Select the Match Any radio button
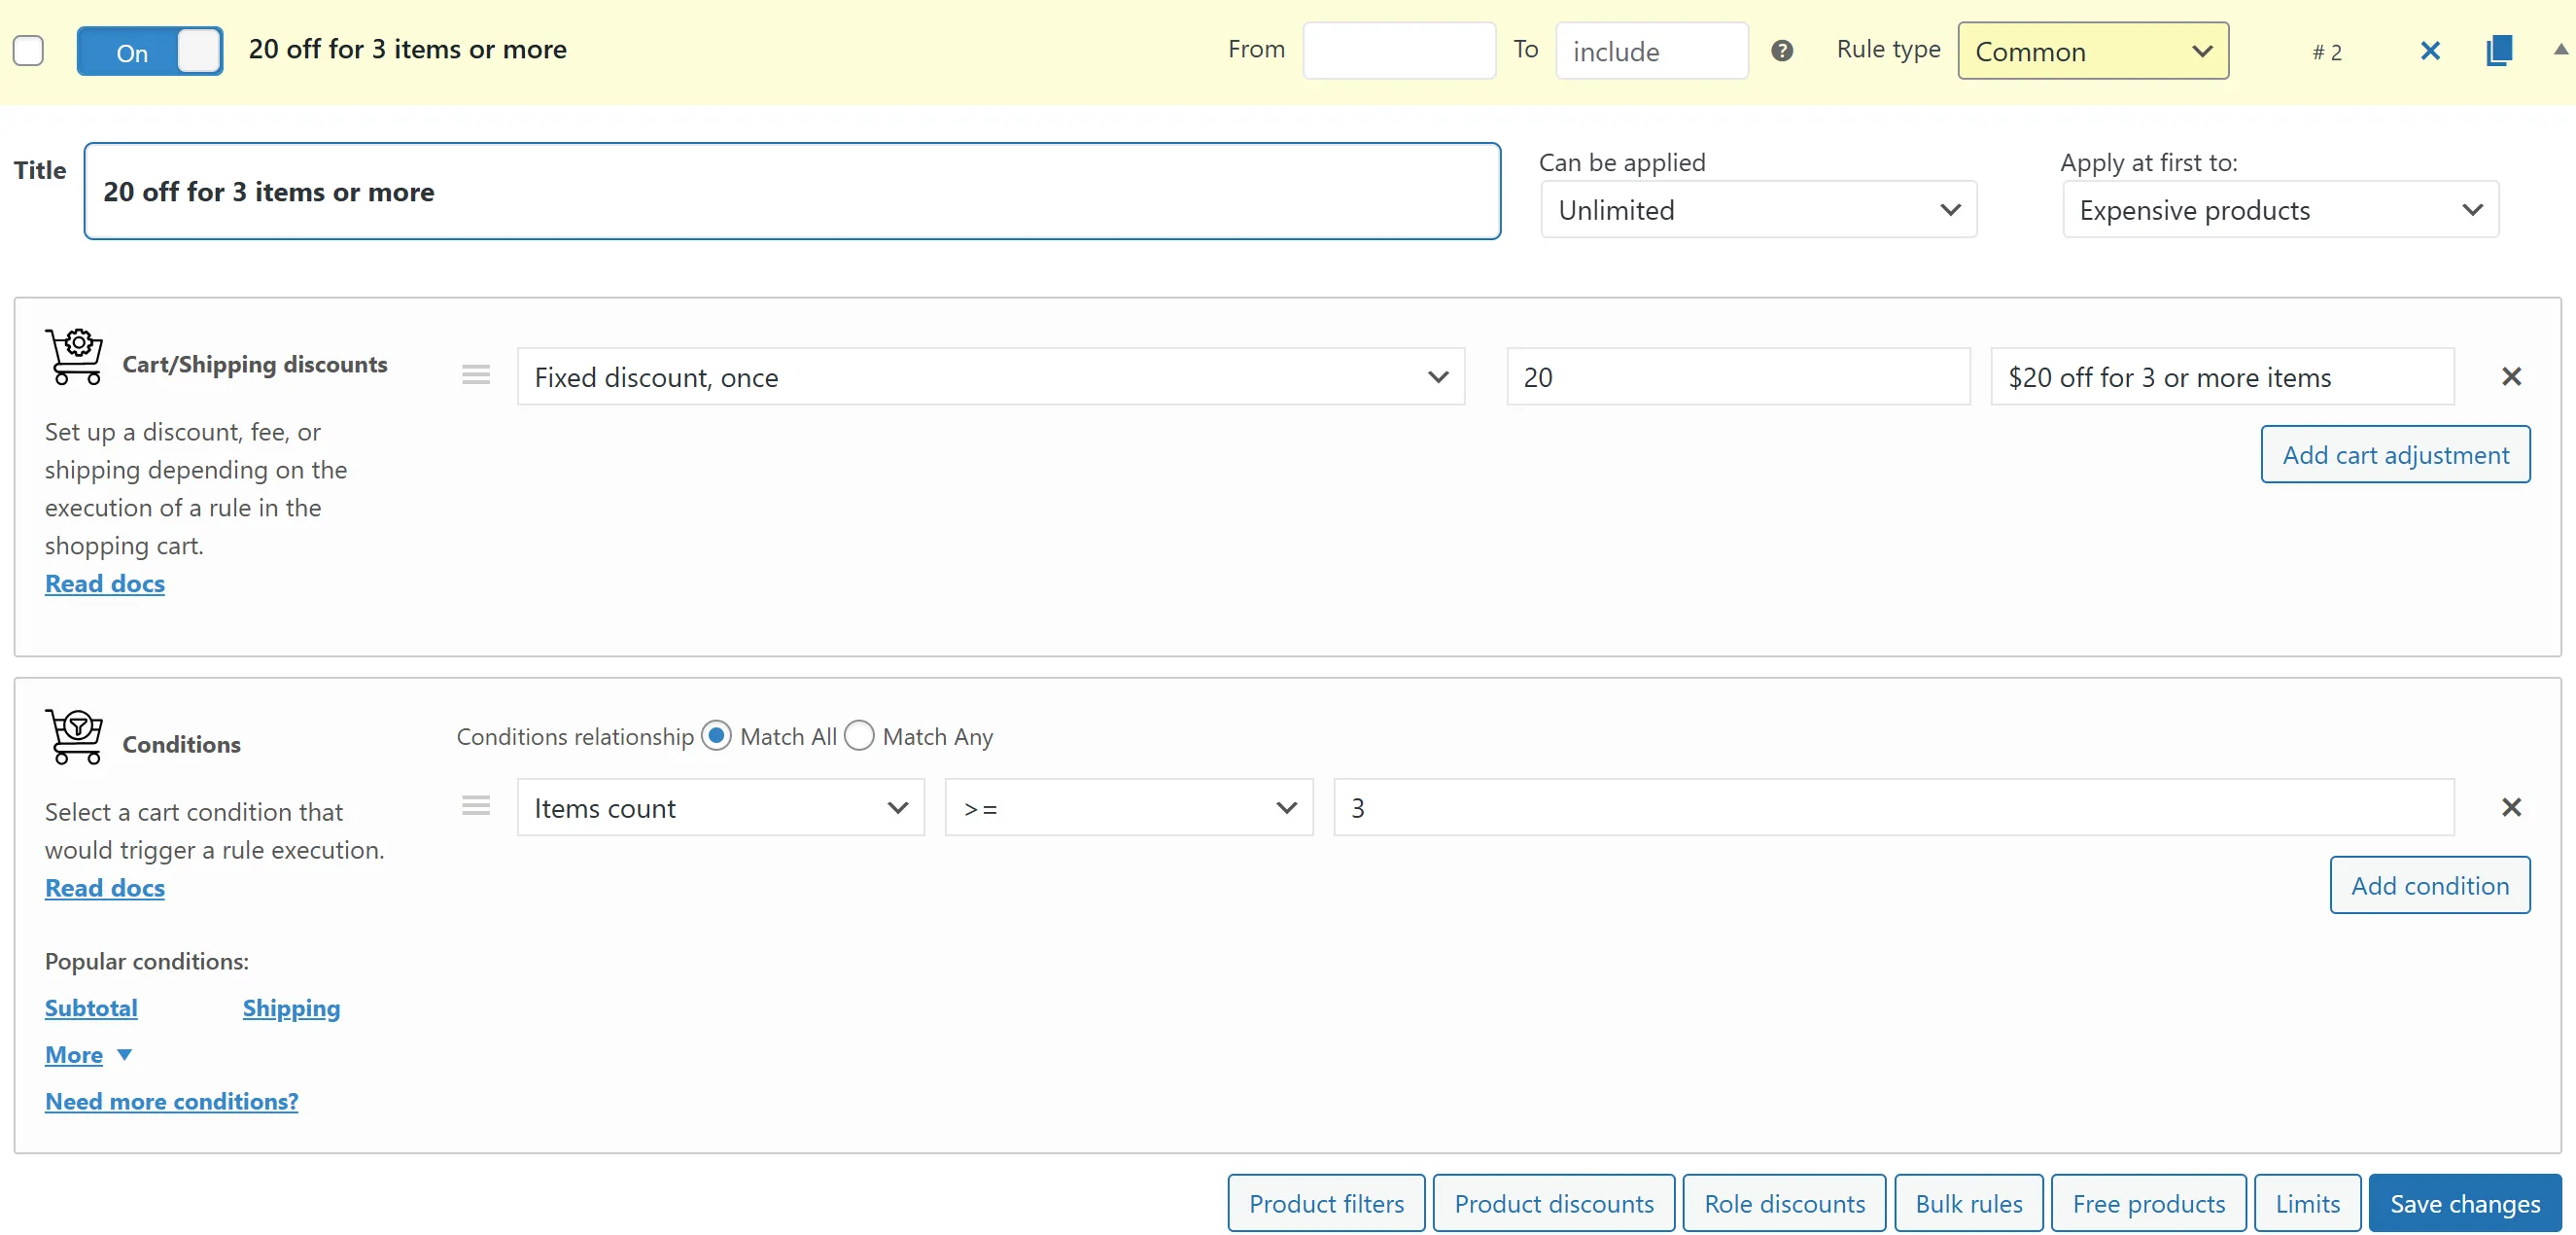2576x1235 pixels. [859, 736]
